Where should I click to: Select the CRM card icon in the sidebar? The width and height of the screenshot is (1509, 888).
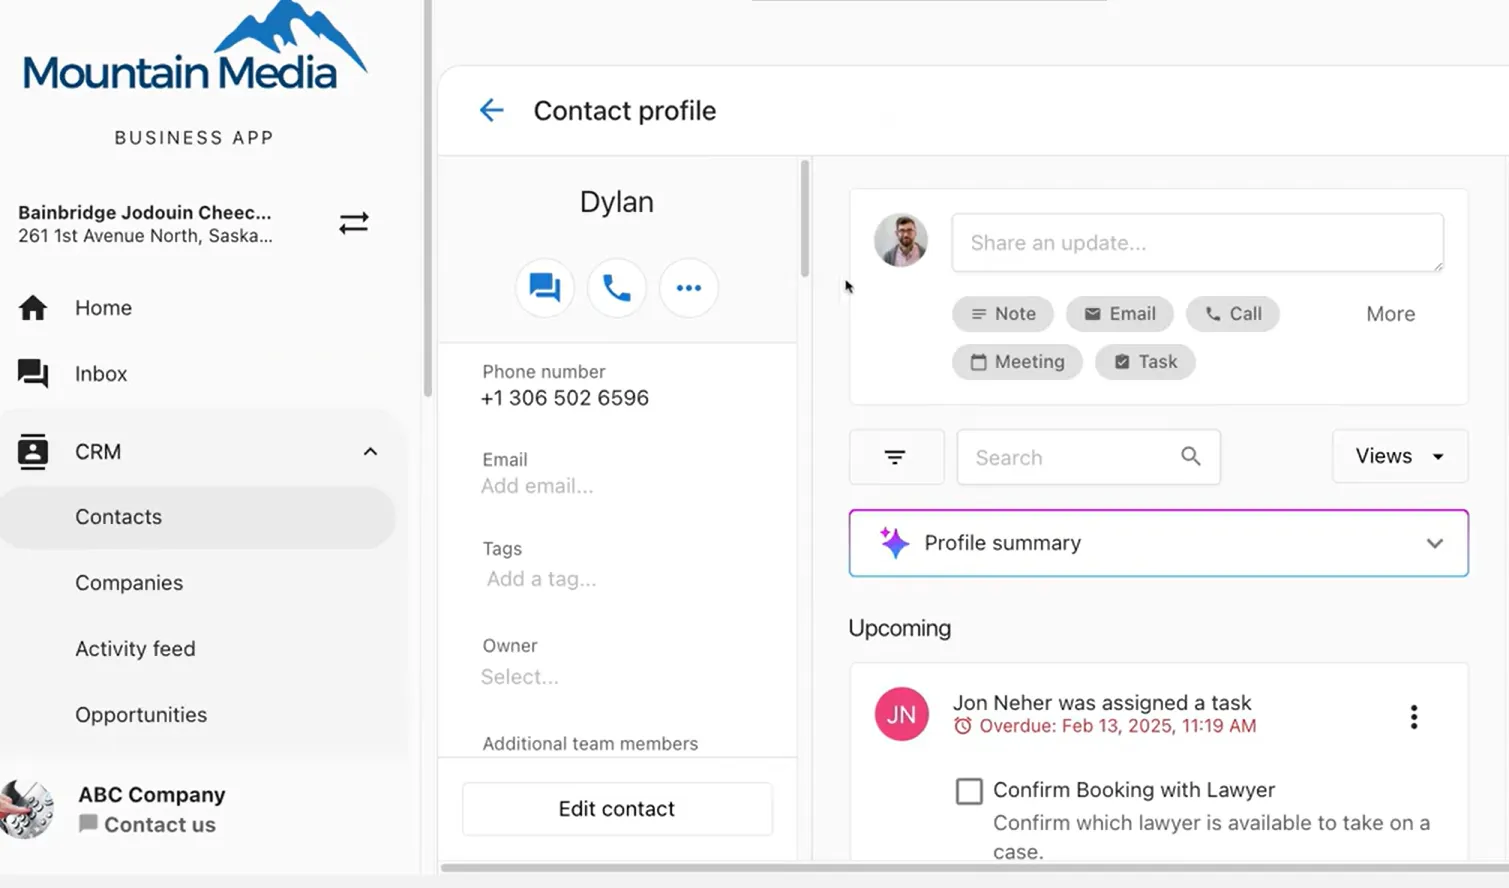(x=33, y=451)
